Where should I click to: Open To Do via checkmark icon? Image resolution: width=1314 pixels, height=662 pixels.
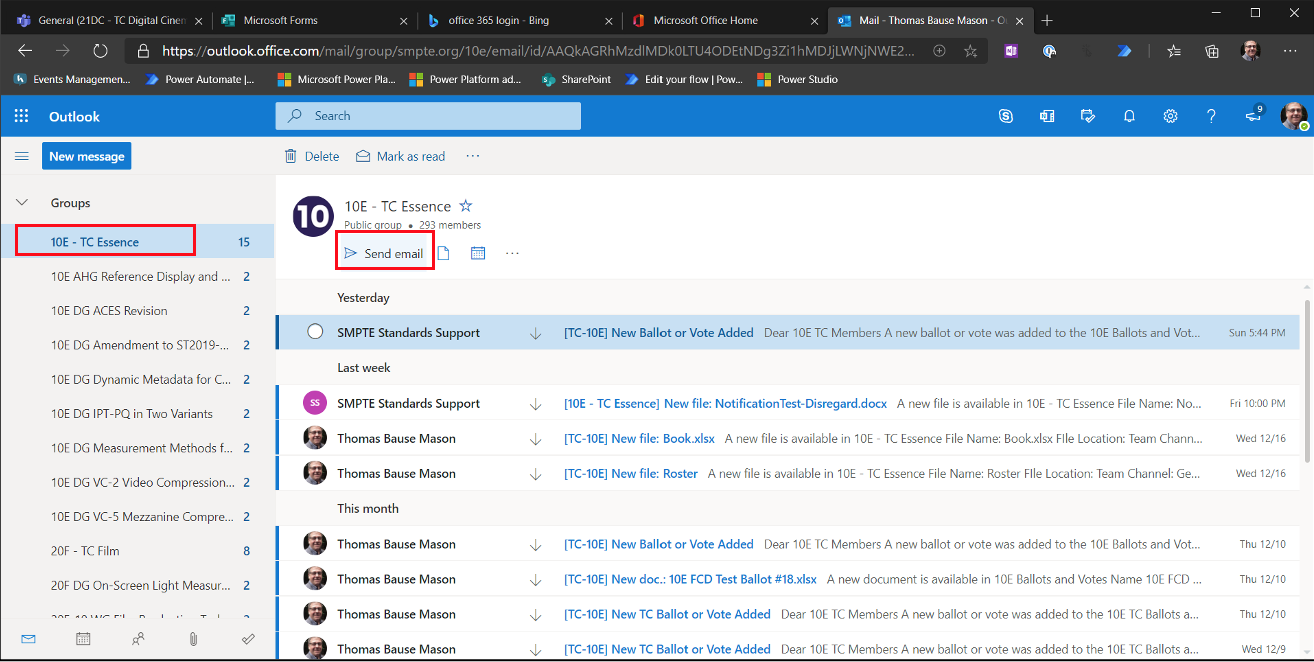(248, 638)
